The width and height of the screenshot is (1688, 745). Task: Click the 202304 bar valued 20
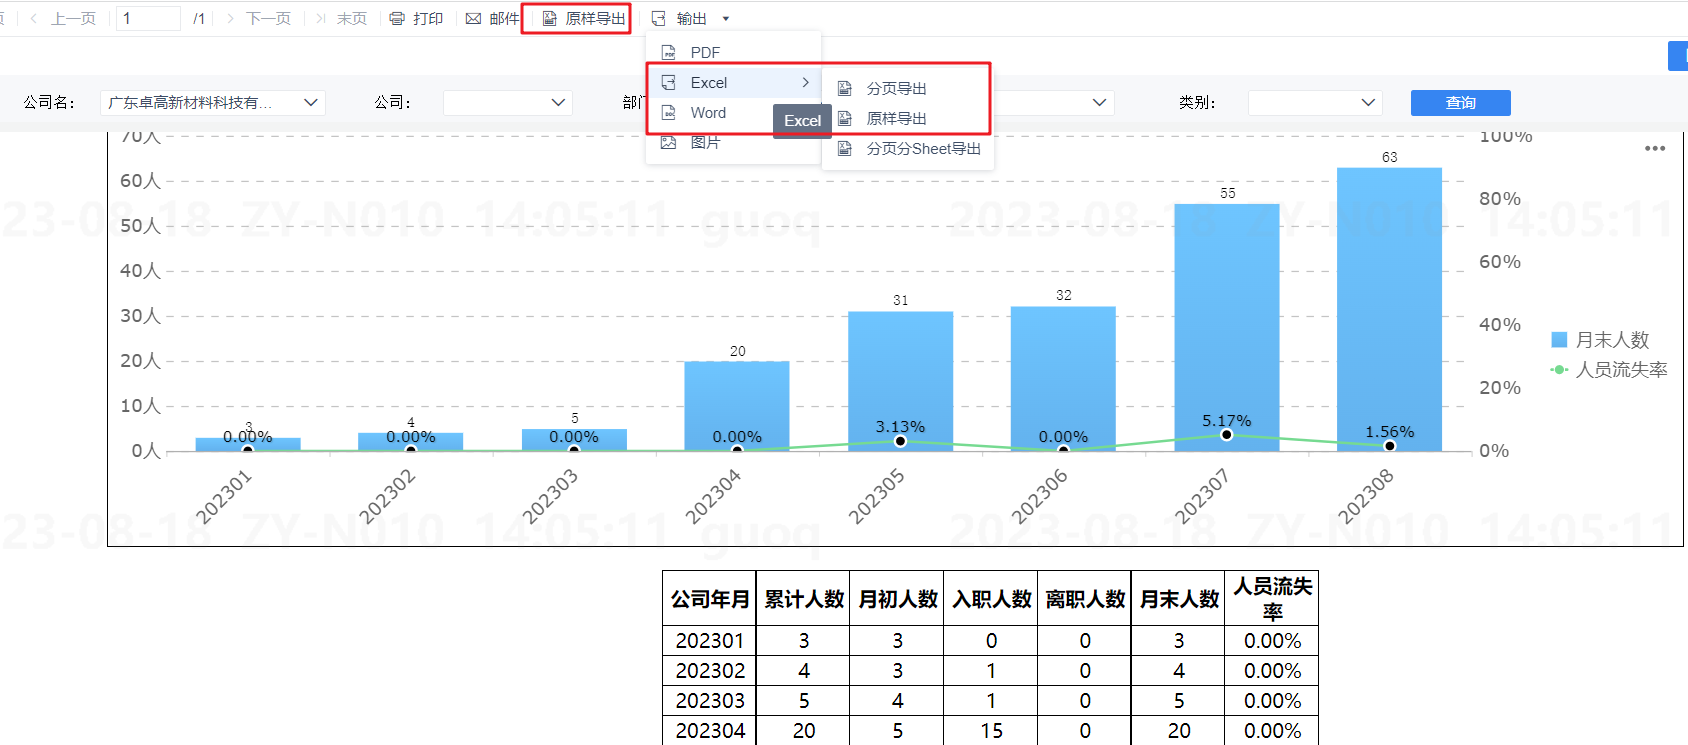(737, 406)
